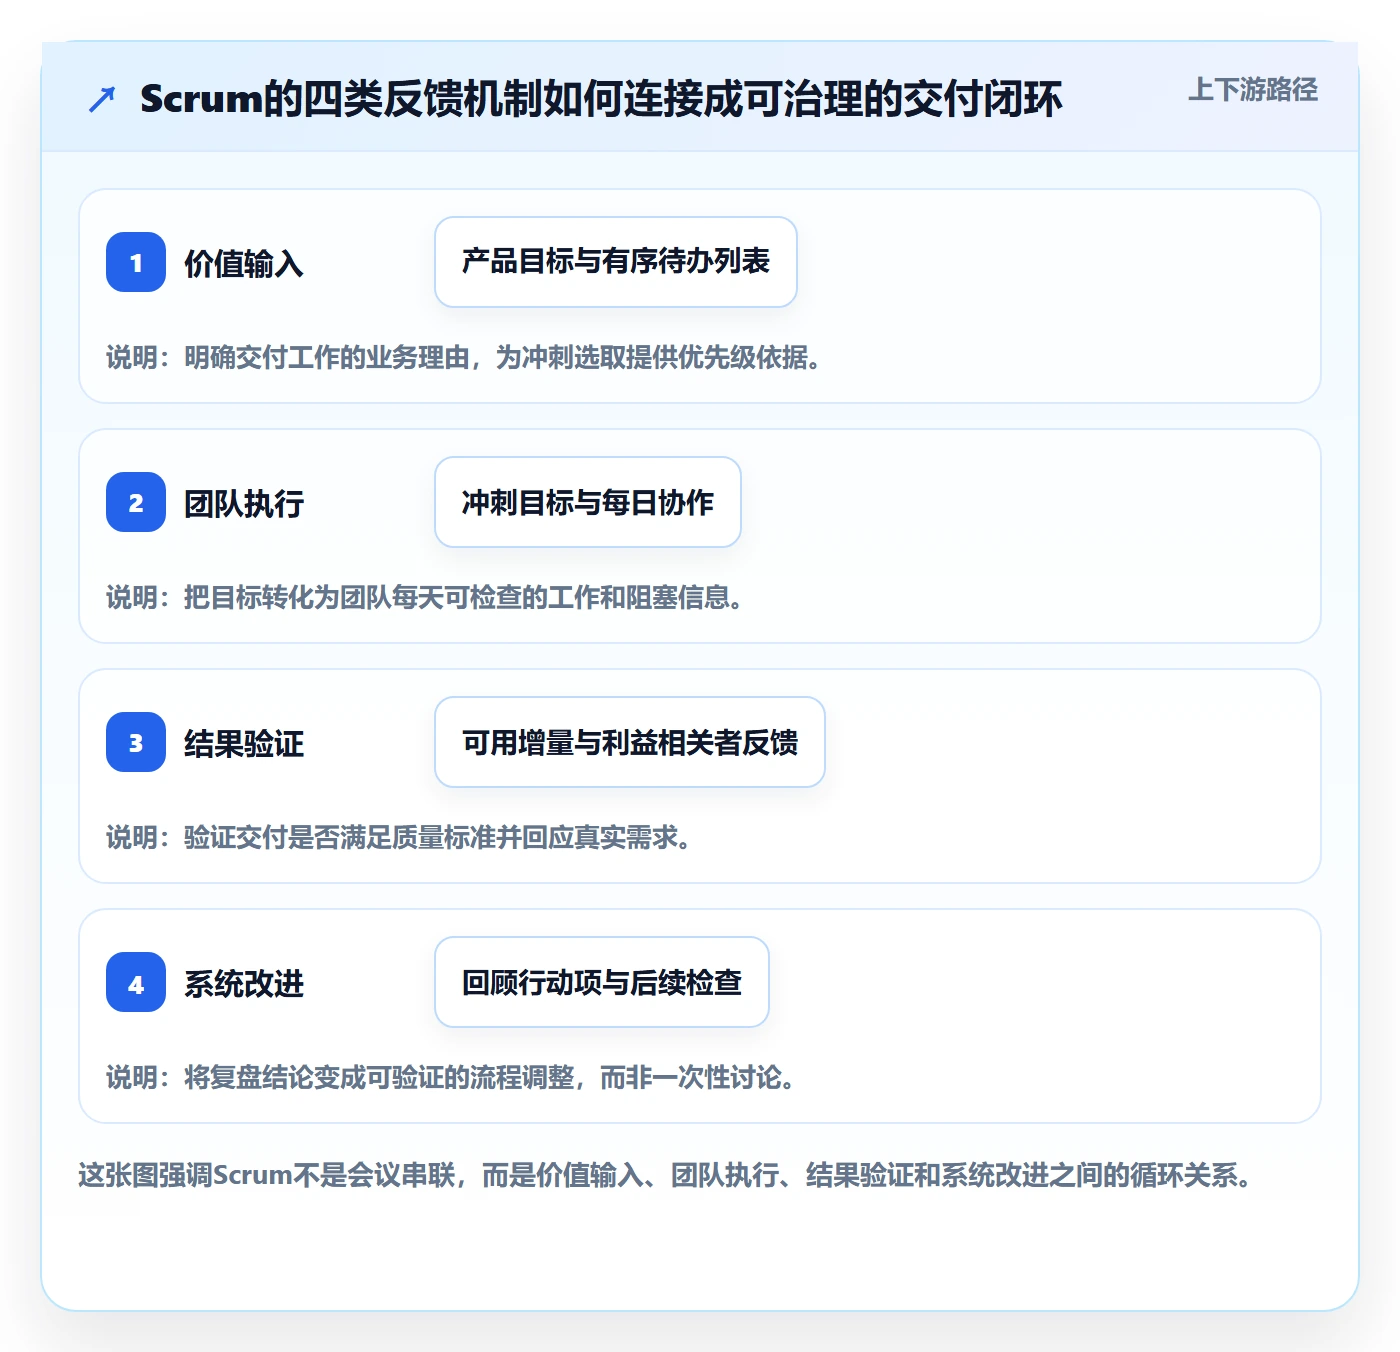Select the number 1 step badge
Screen dimensions: 1400x1352
pyautogui.click(x=136, y=262)
